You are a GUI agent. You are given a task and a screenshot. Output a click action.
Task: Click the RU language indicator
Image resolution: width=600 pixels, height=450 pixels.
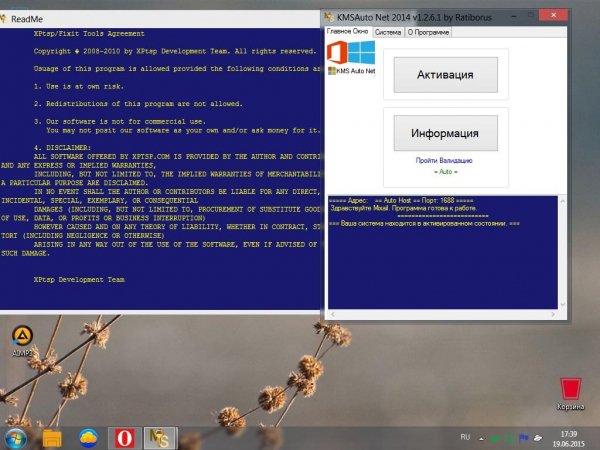[465, 437]
